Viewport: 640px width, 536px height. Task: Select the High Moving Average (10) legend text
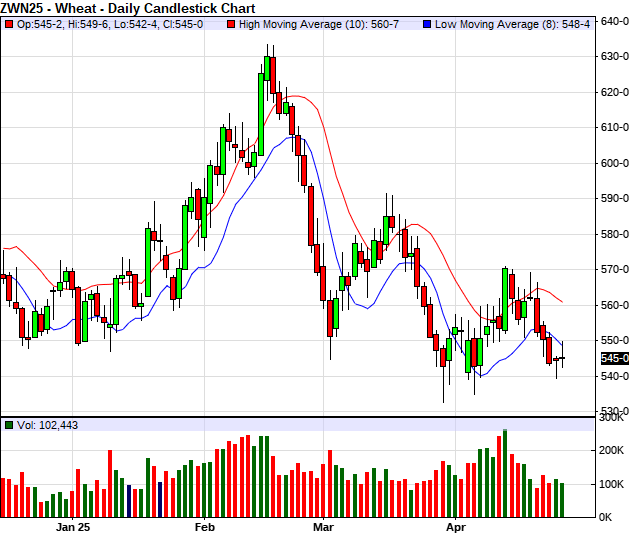[x=313, y=22]
